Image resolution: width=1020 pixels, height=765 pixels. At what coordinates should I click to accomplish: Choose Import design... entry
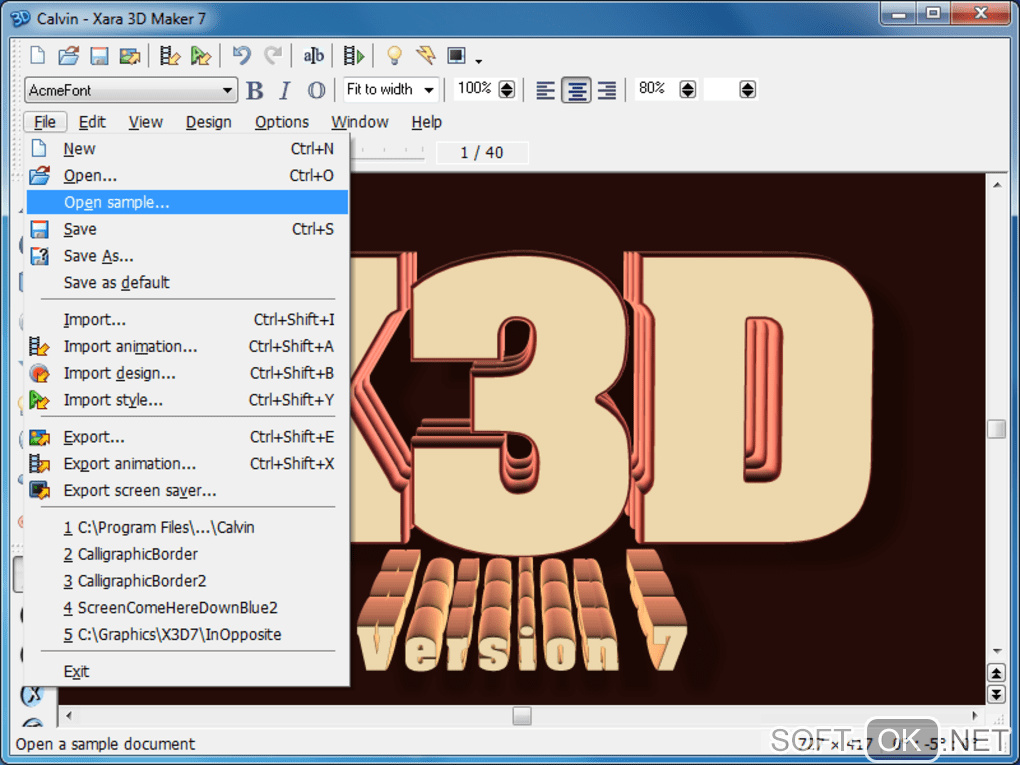click(x=187, y=373)
